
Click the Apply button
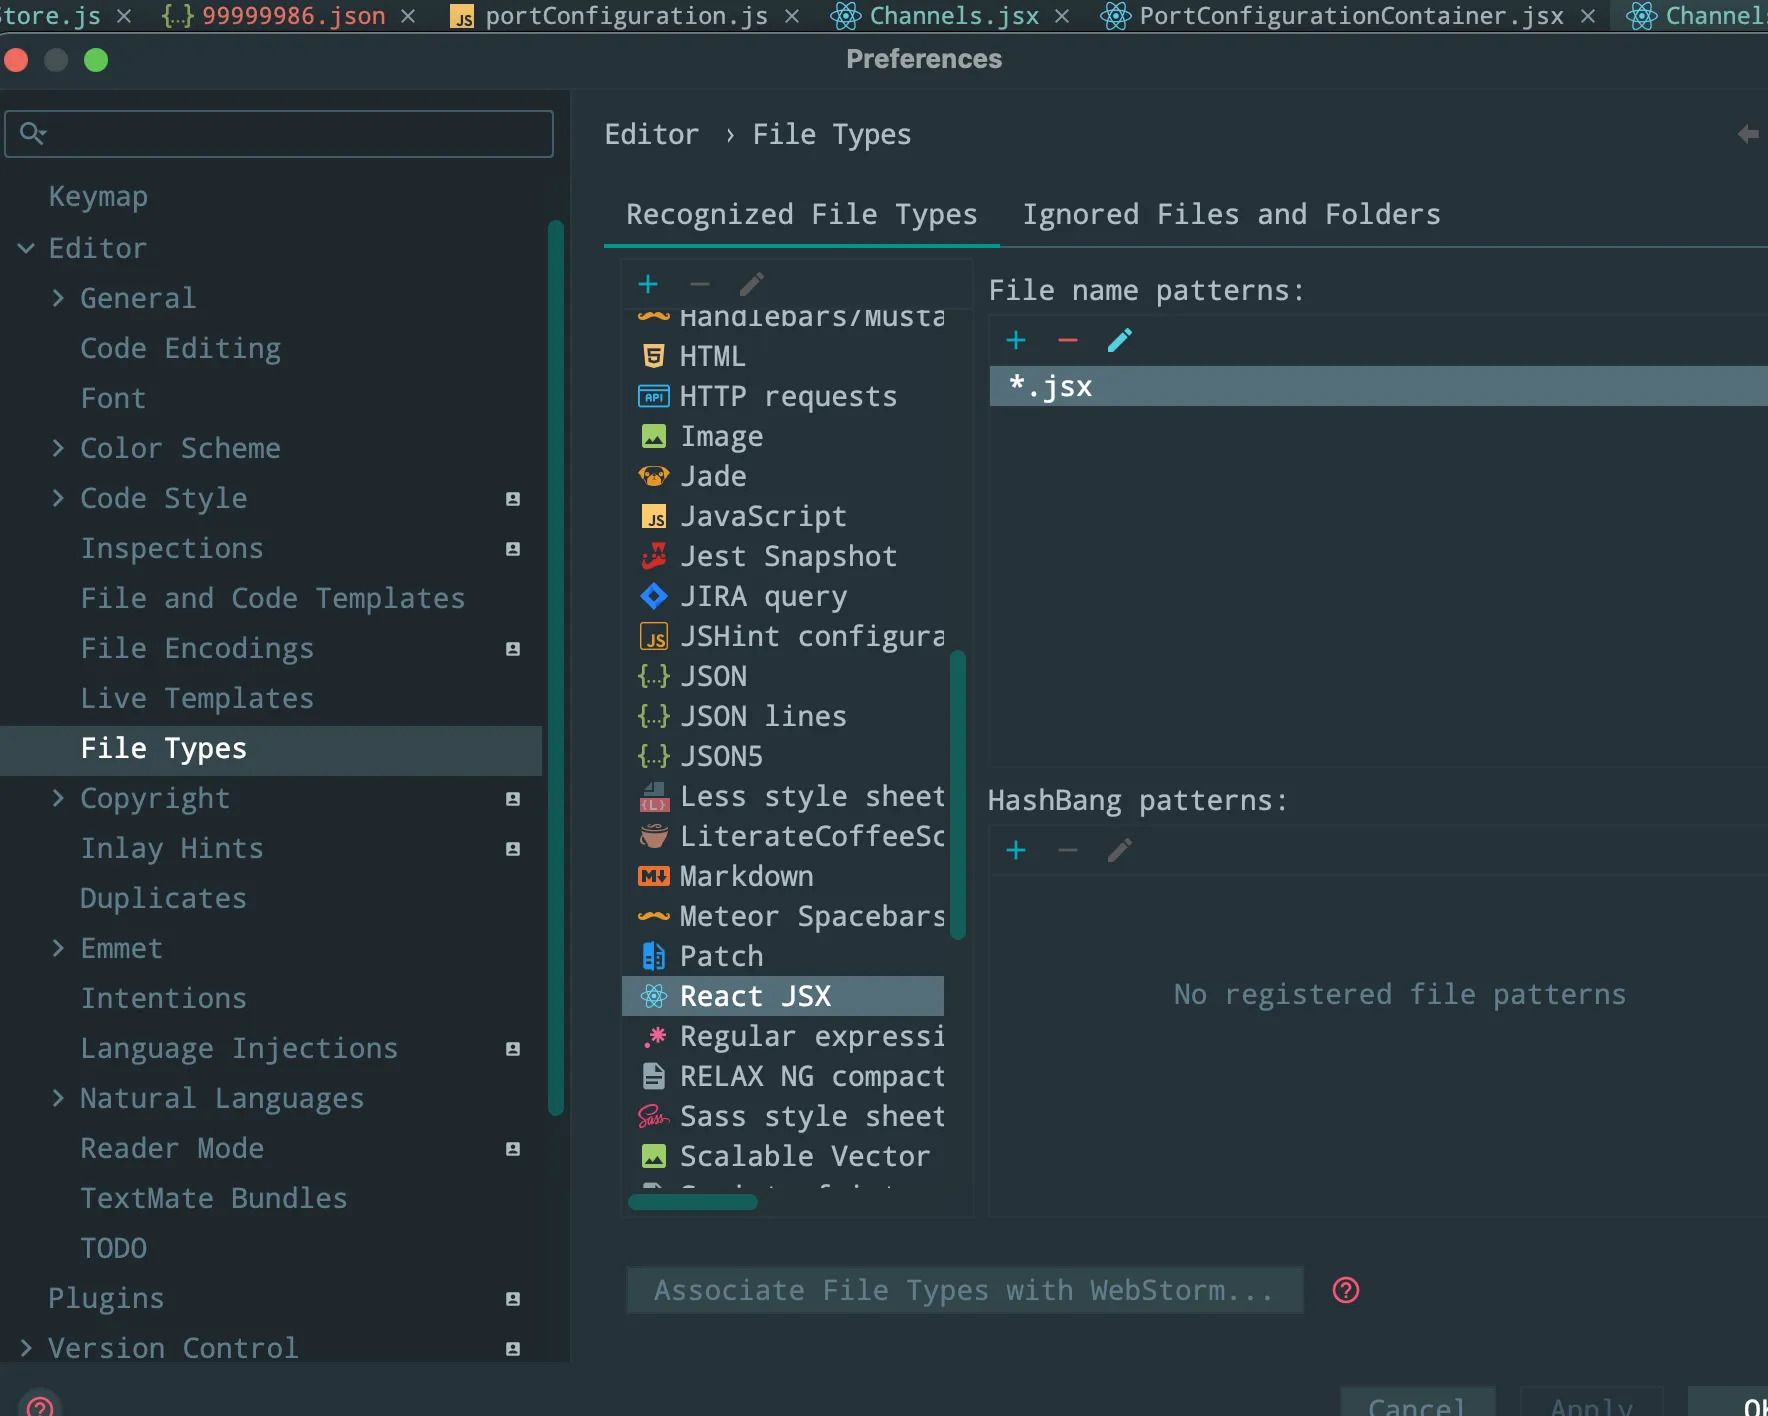click(x=1592, y=1402)
